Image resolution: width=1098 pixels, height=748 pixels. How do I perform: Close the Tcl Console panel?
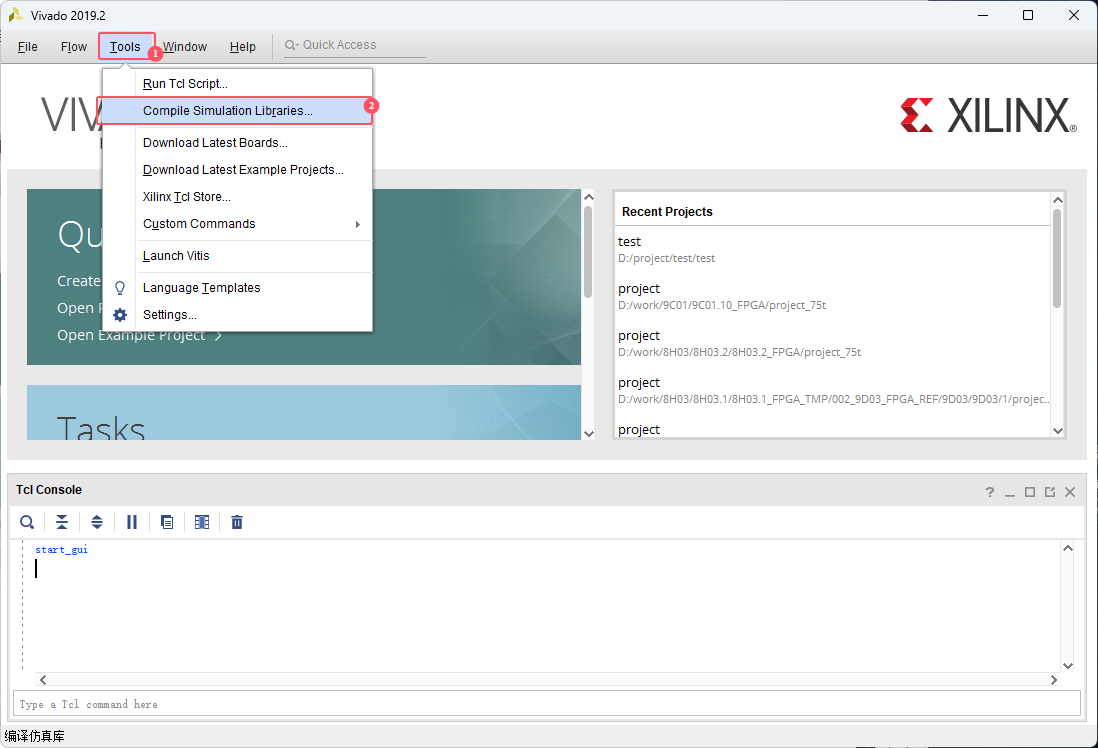coord(1070,492)
